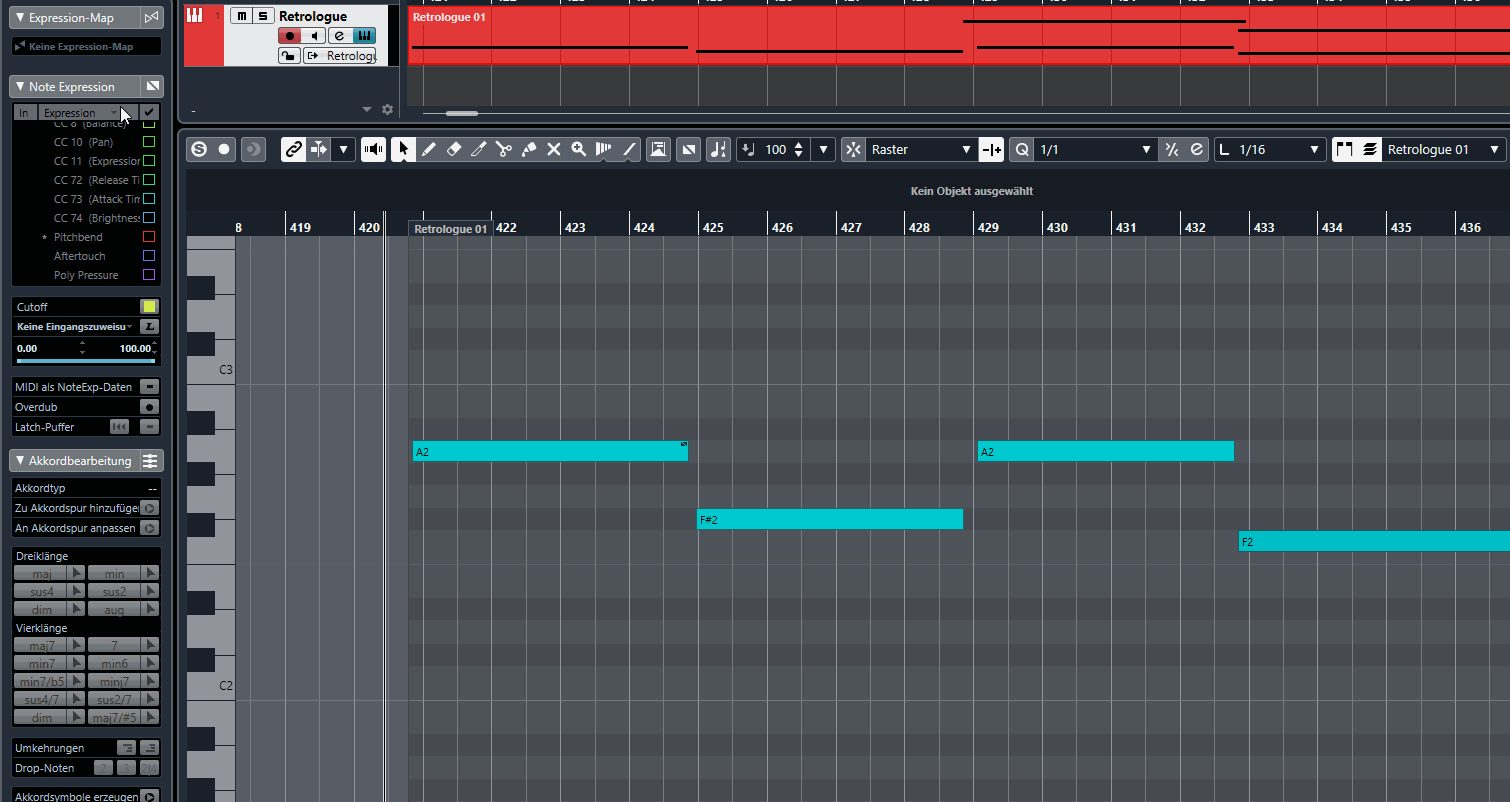The image size is (1510, 802).
Task: Click the Object Selection arrow tool
Action: (404, 149)
